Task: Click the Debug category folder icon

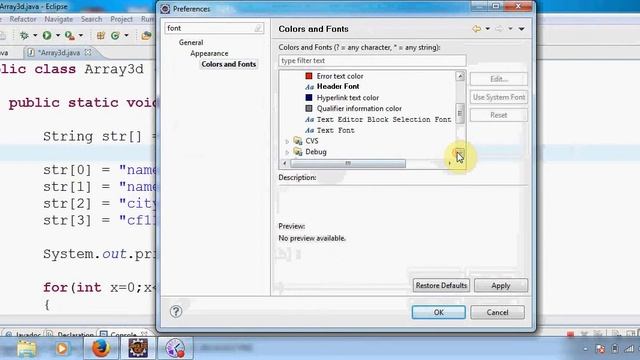Action: pos(298,152)
